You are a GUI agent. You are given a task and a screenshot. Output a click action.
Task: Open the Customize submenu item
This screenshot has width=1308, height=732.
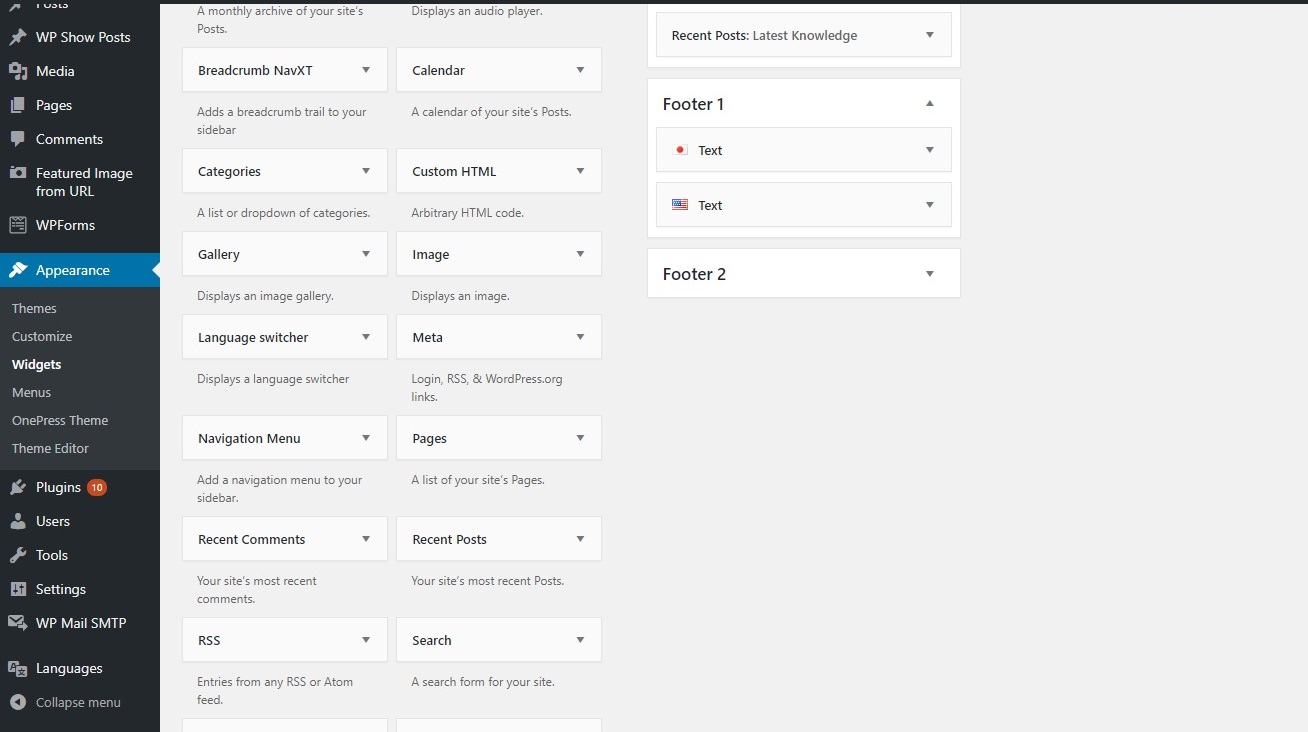click(x=42, y=336)
